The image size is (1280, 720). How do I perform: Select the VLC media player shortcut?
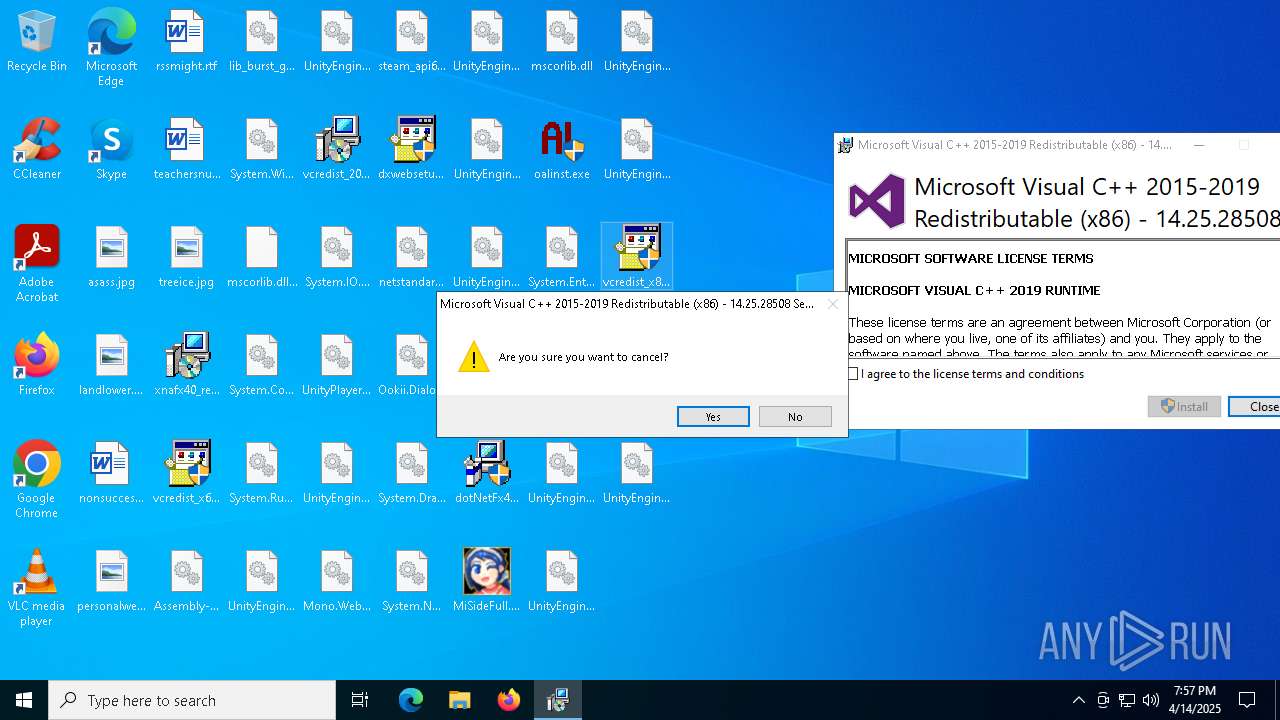(x=37, y=587)
